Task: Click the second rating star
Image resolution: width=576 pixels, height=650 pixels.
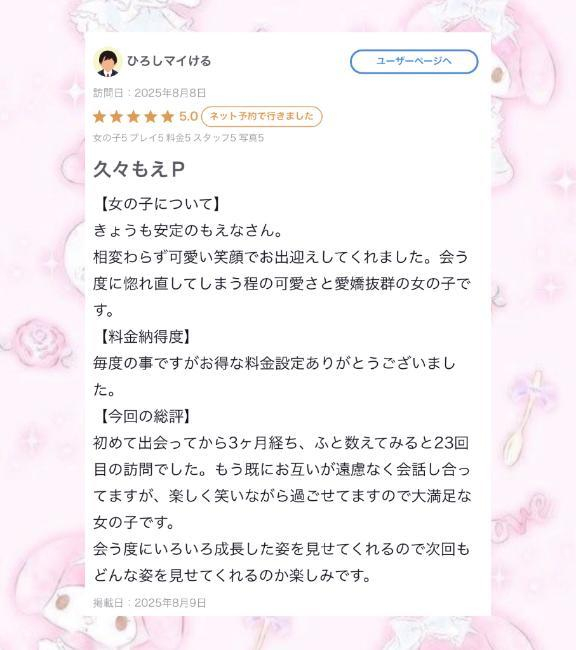Action: [x=117, y=116]
